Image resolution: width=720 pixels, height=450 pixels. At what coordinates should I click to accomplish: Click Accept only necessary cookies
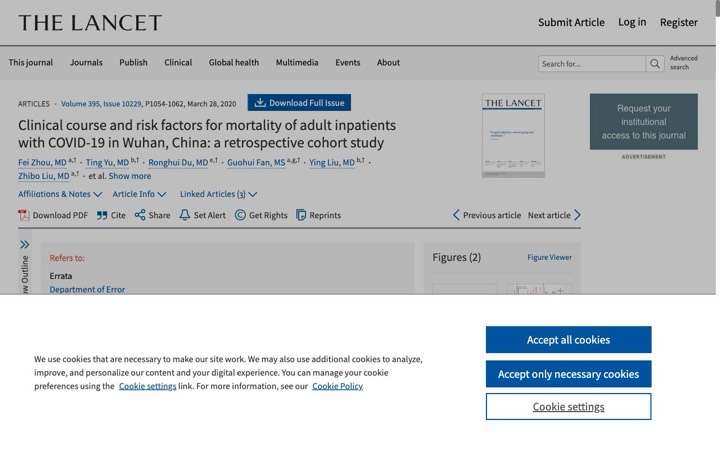[x=568, y=374]
